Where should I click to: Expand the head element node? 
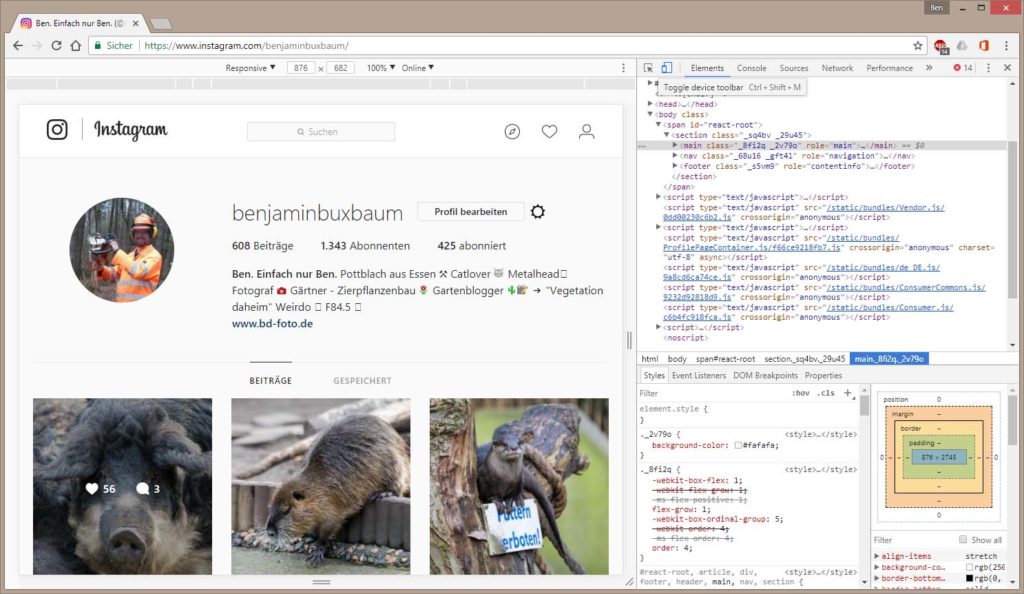[650, 104]
